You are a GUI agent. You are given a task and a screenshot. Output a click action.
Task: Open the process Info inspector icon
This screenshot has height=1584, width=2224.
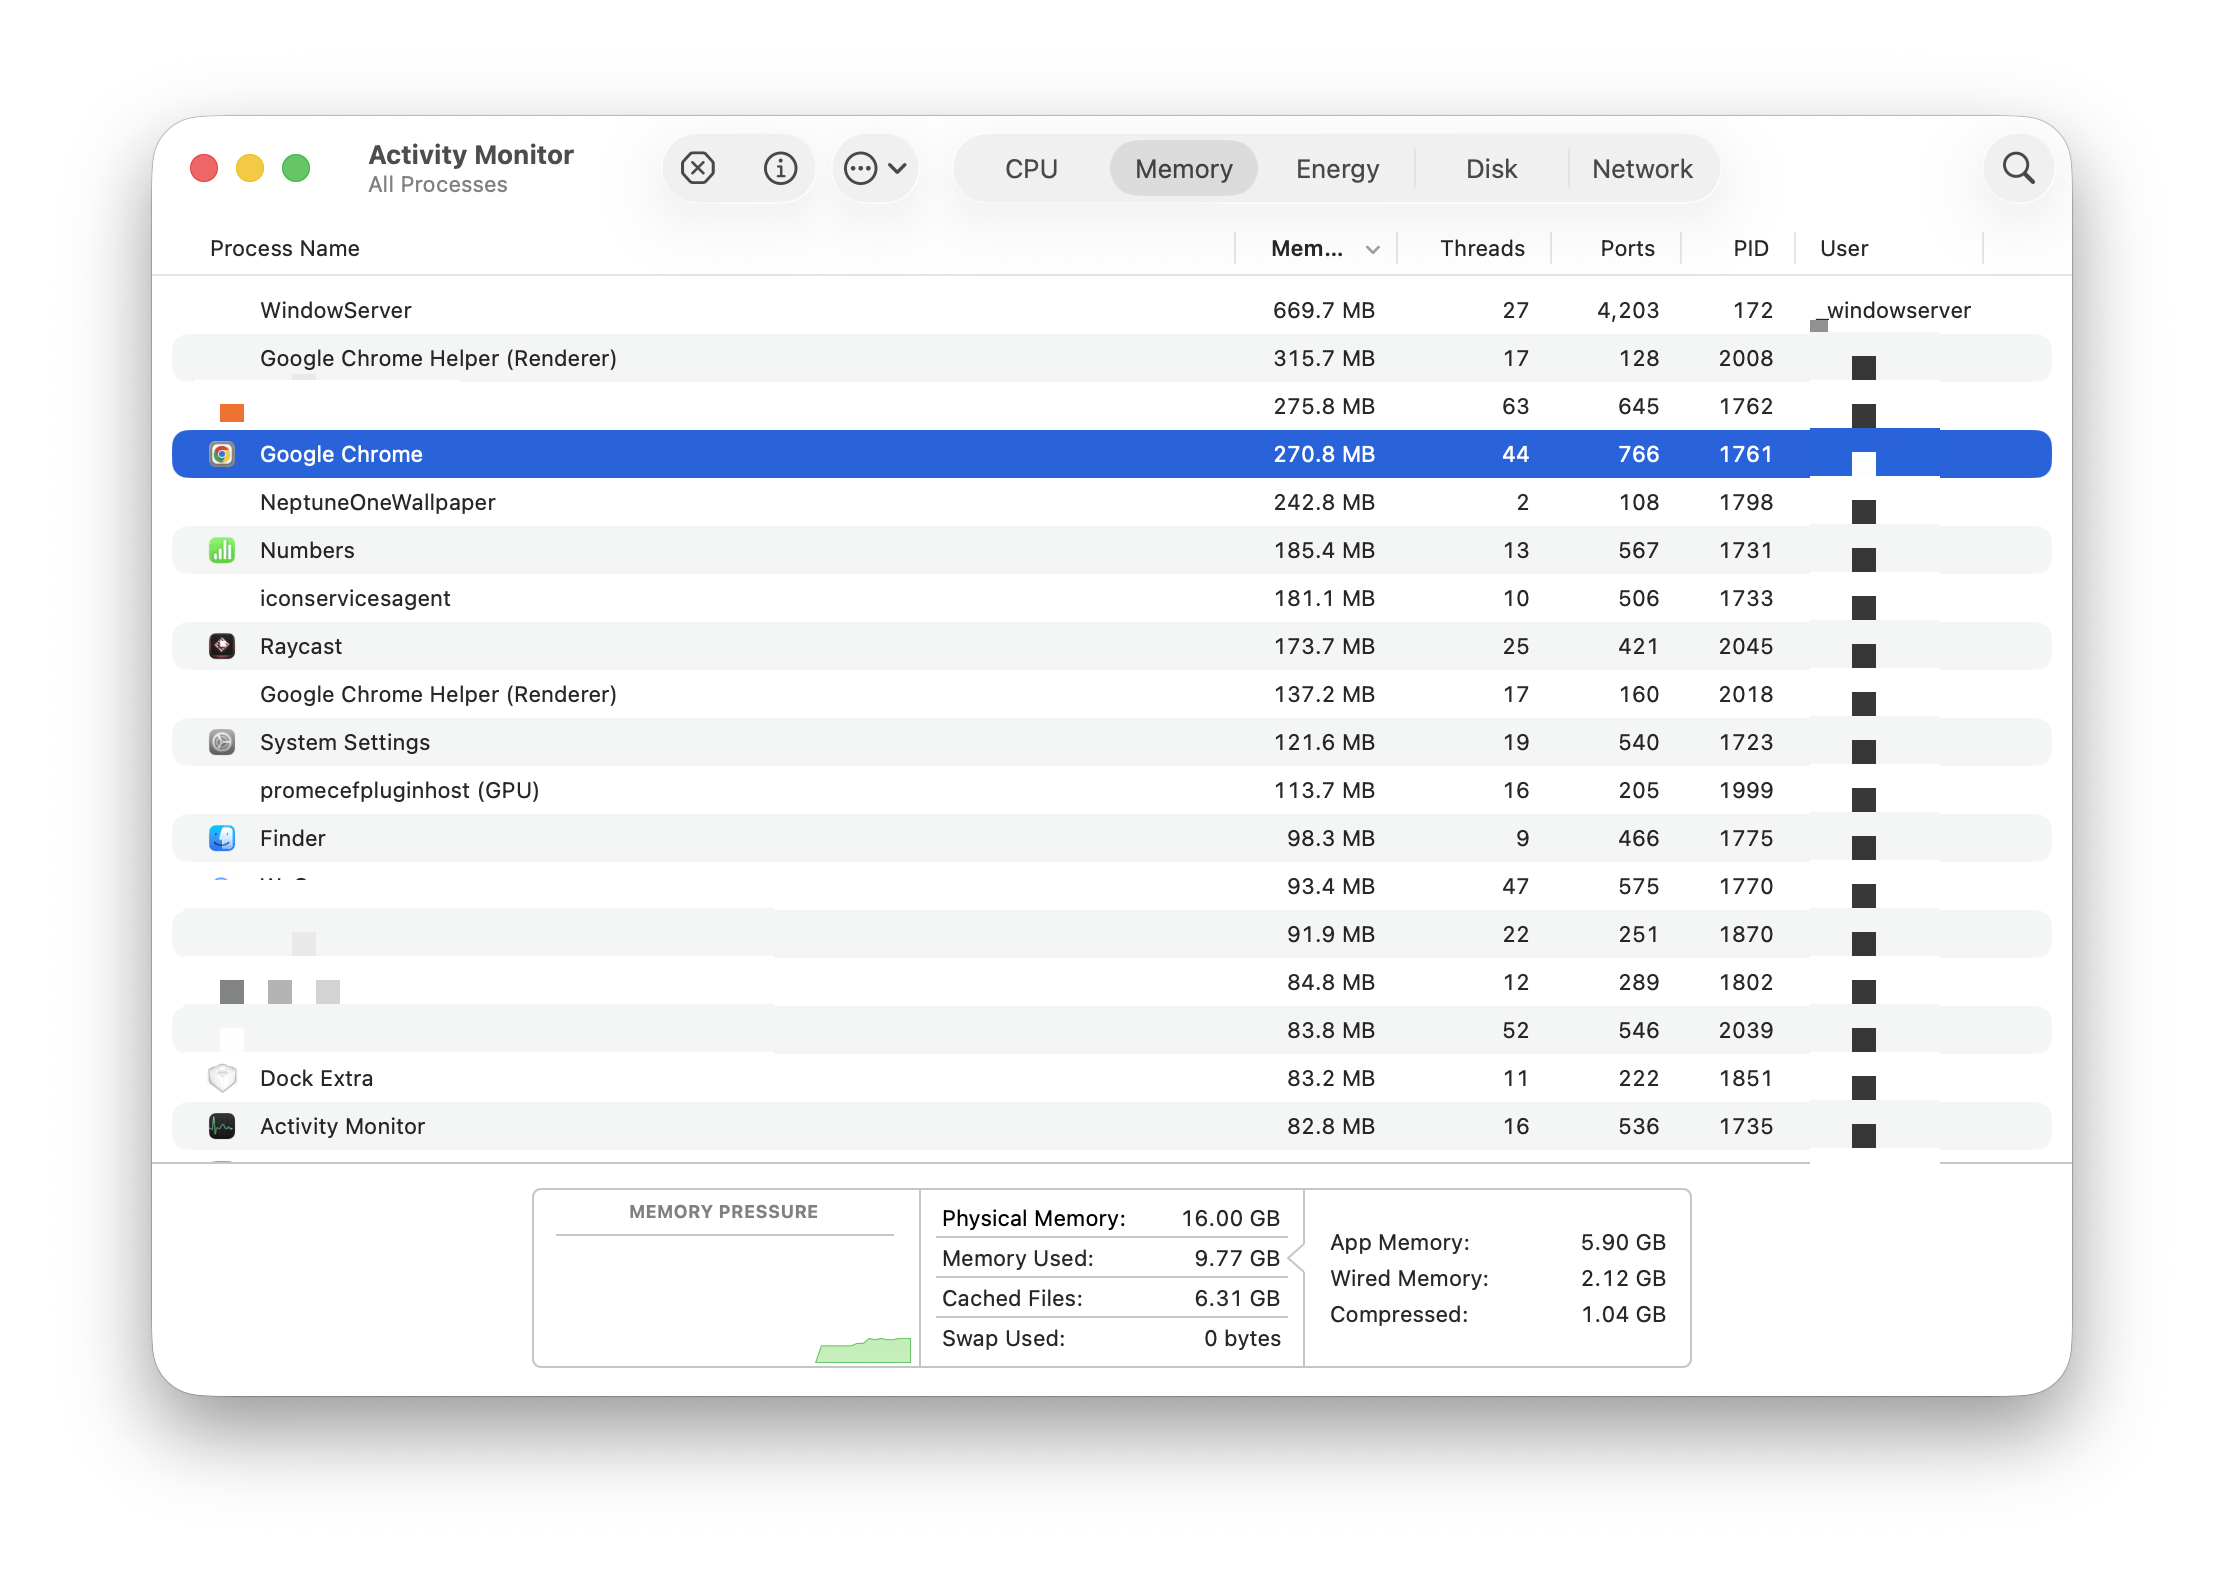pyautogui.click(x=780, y=168)
